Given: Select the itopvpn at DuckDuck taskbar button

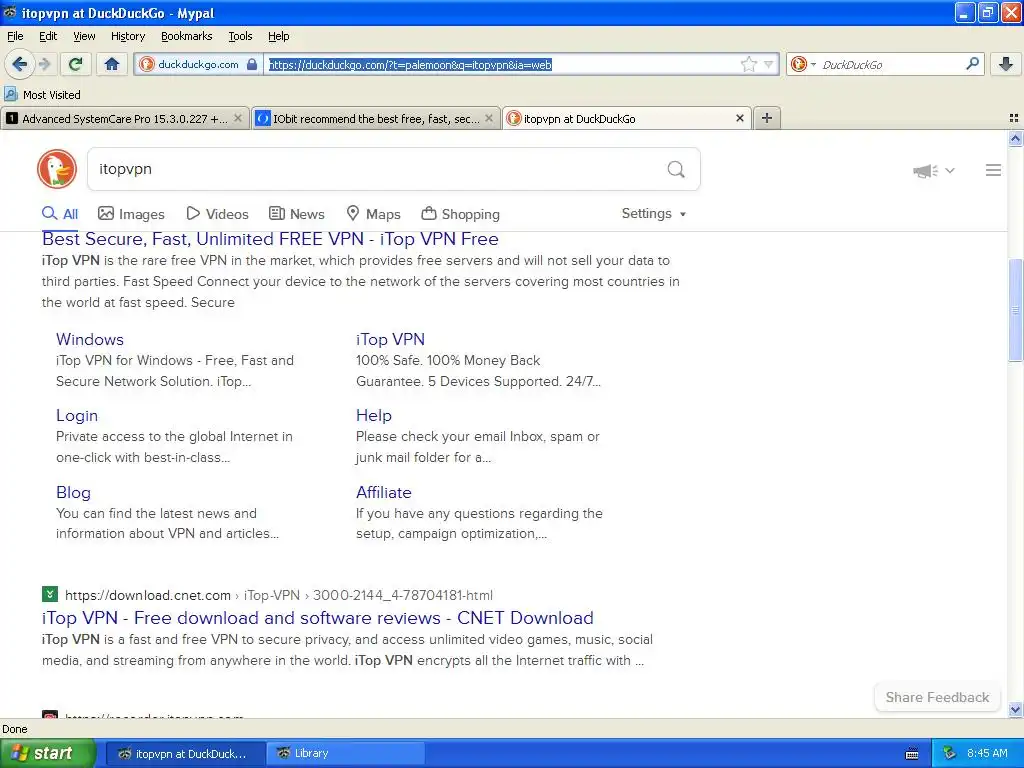Looking at the screenshot, I should 184,753.
